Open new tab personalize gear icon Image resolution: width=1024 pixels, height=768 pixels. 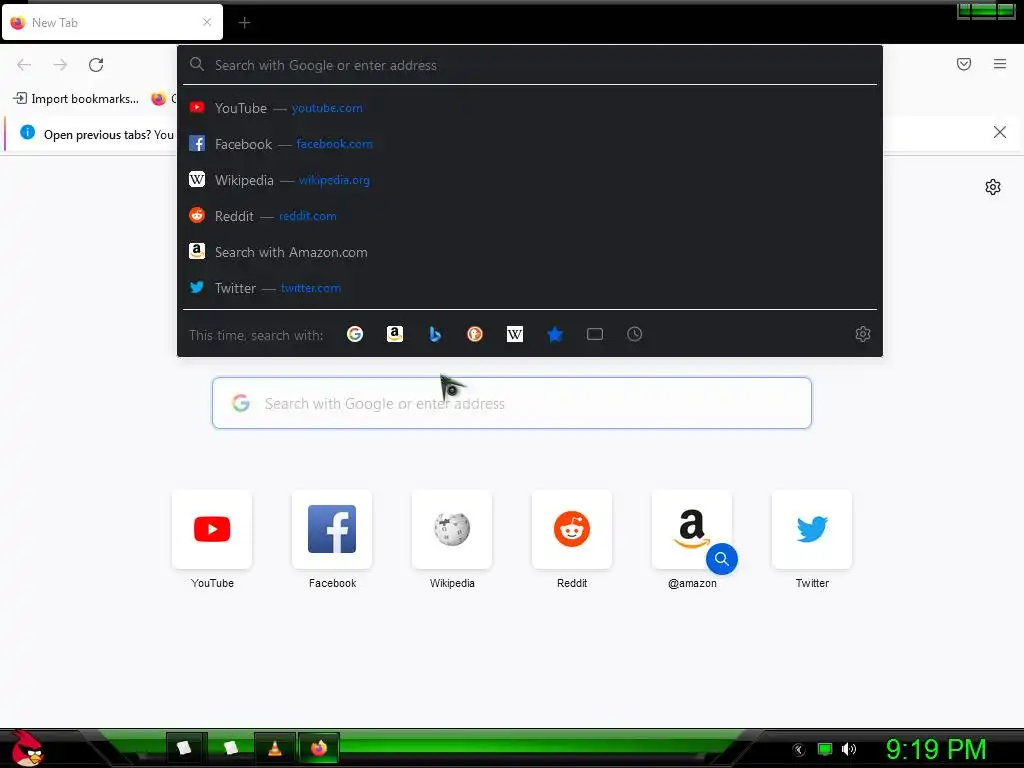coord(993,187)
